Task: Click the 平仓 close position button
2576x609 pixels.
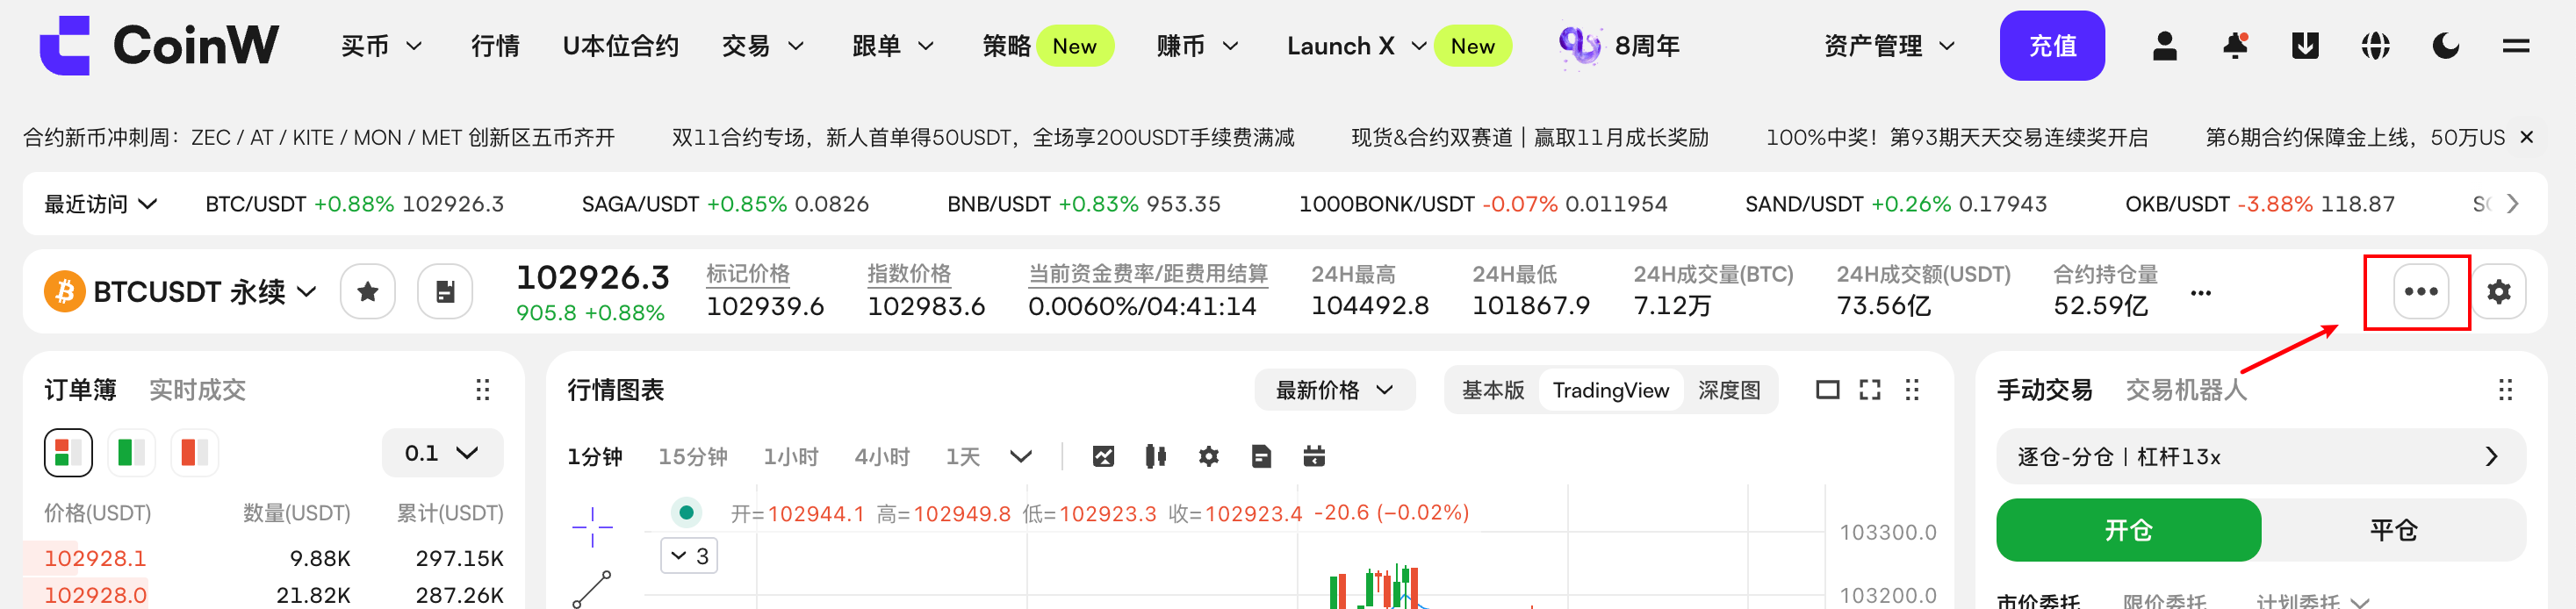Action: 2392,530
